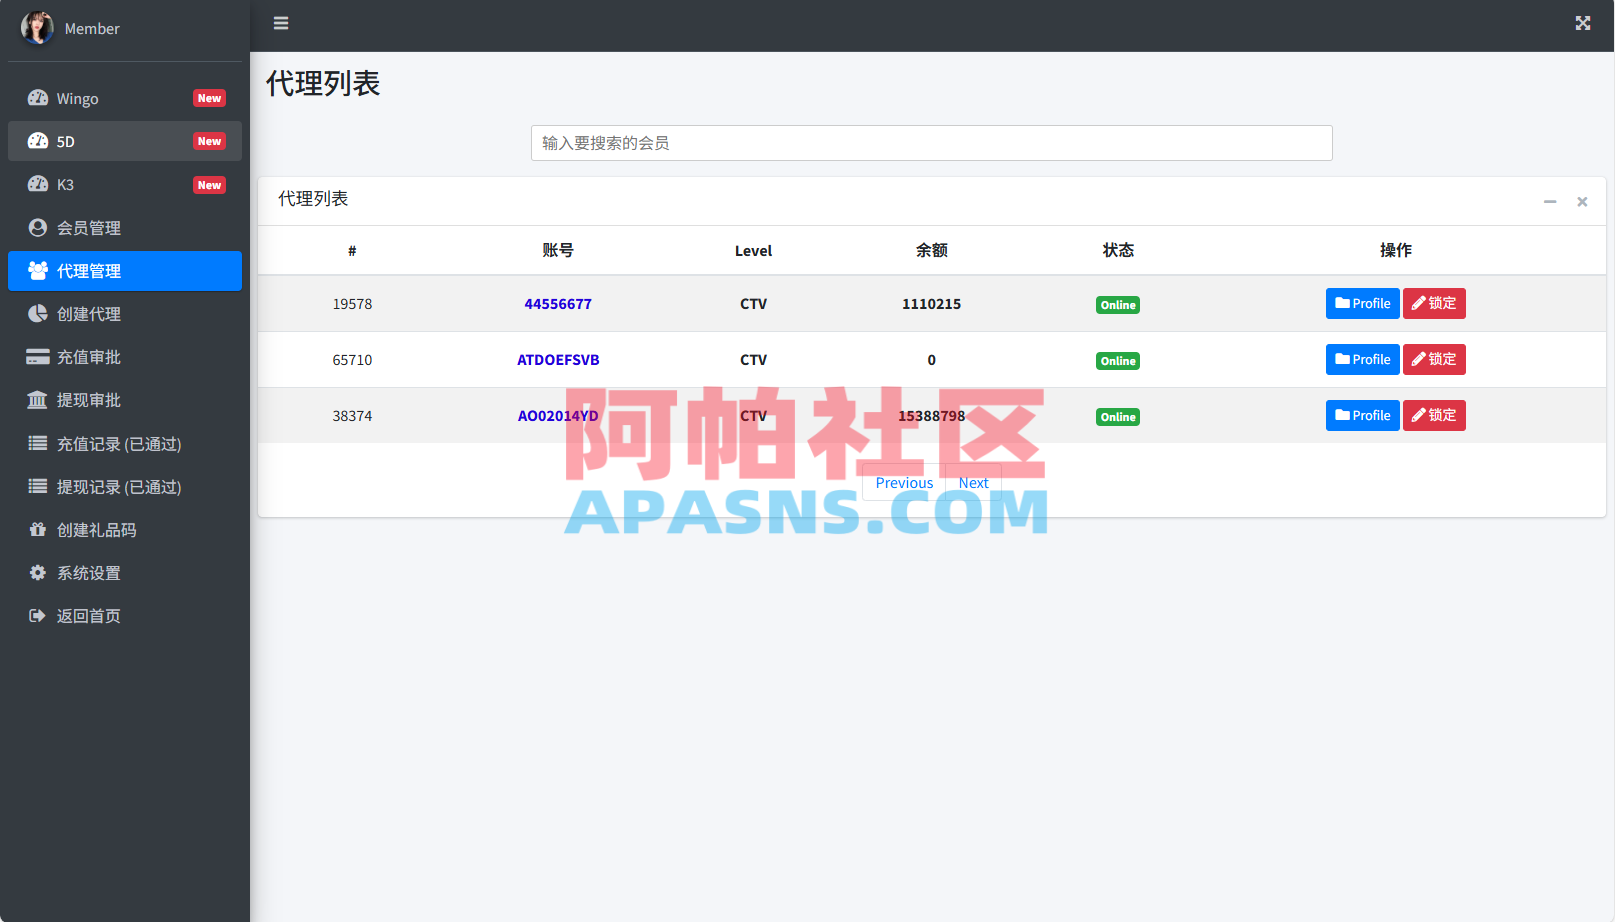Click the 5D gauge icon

point(38,141)
